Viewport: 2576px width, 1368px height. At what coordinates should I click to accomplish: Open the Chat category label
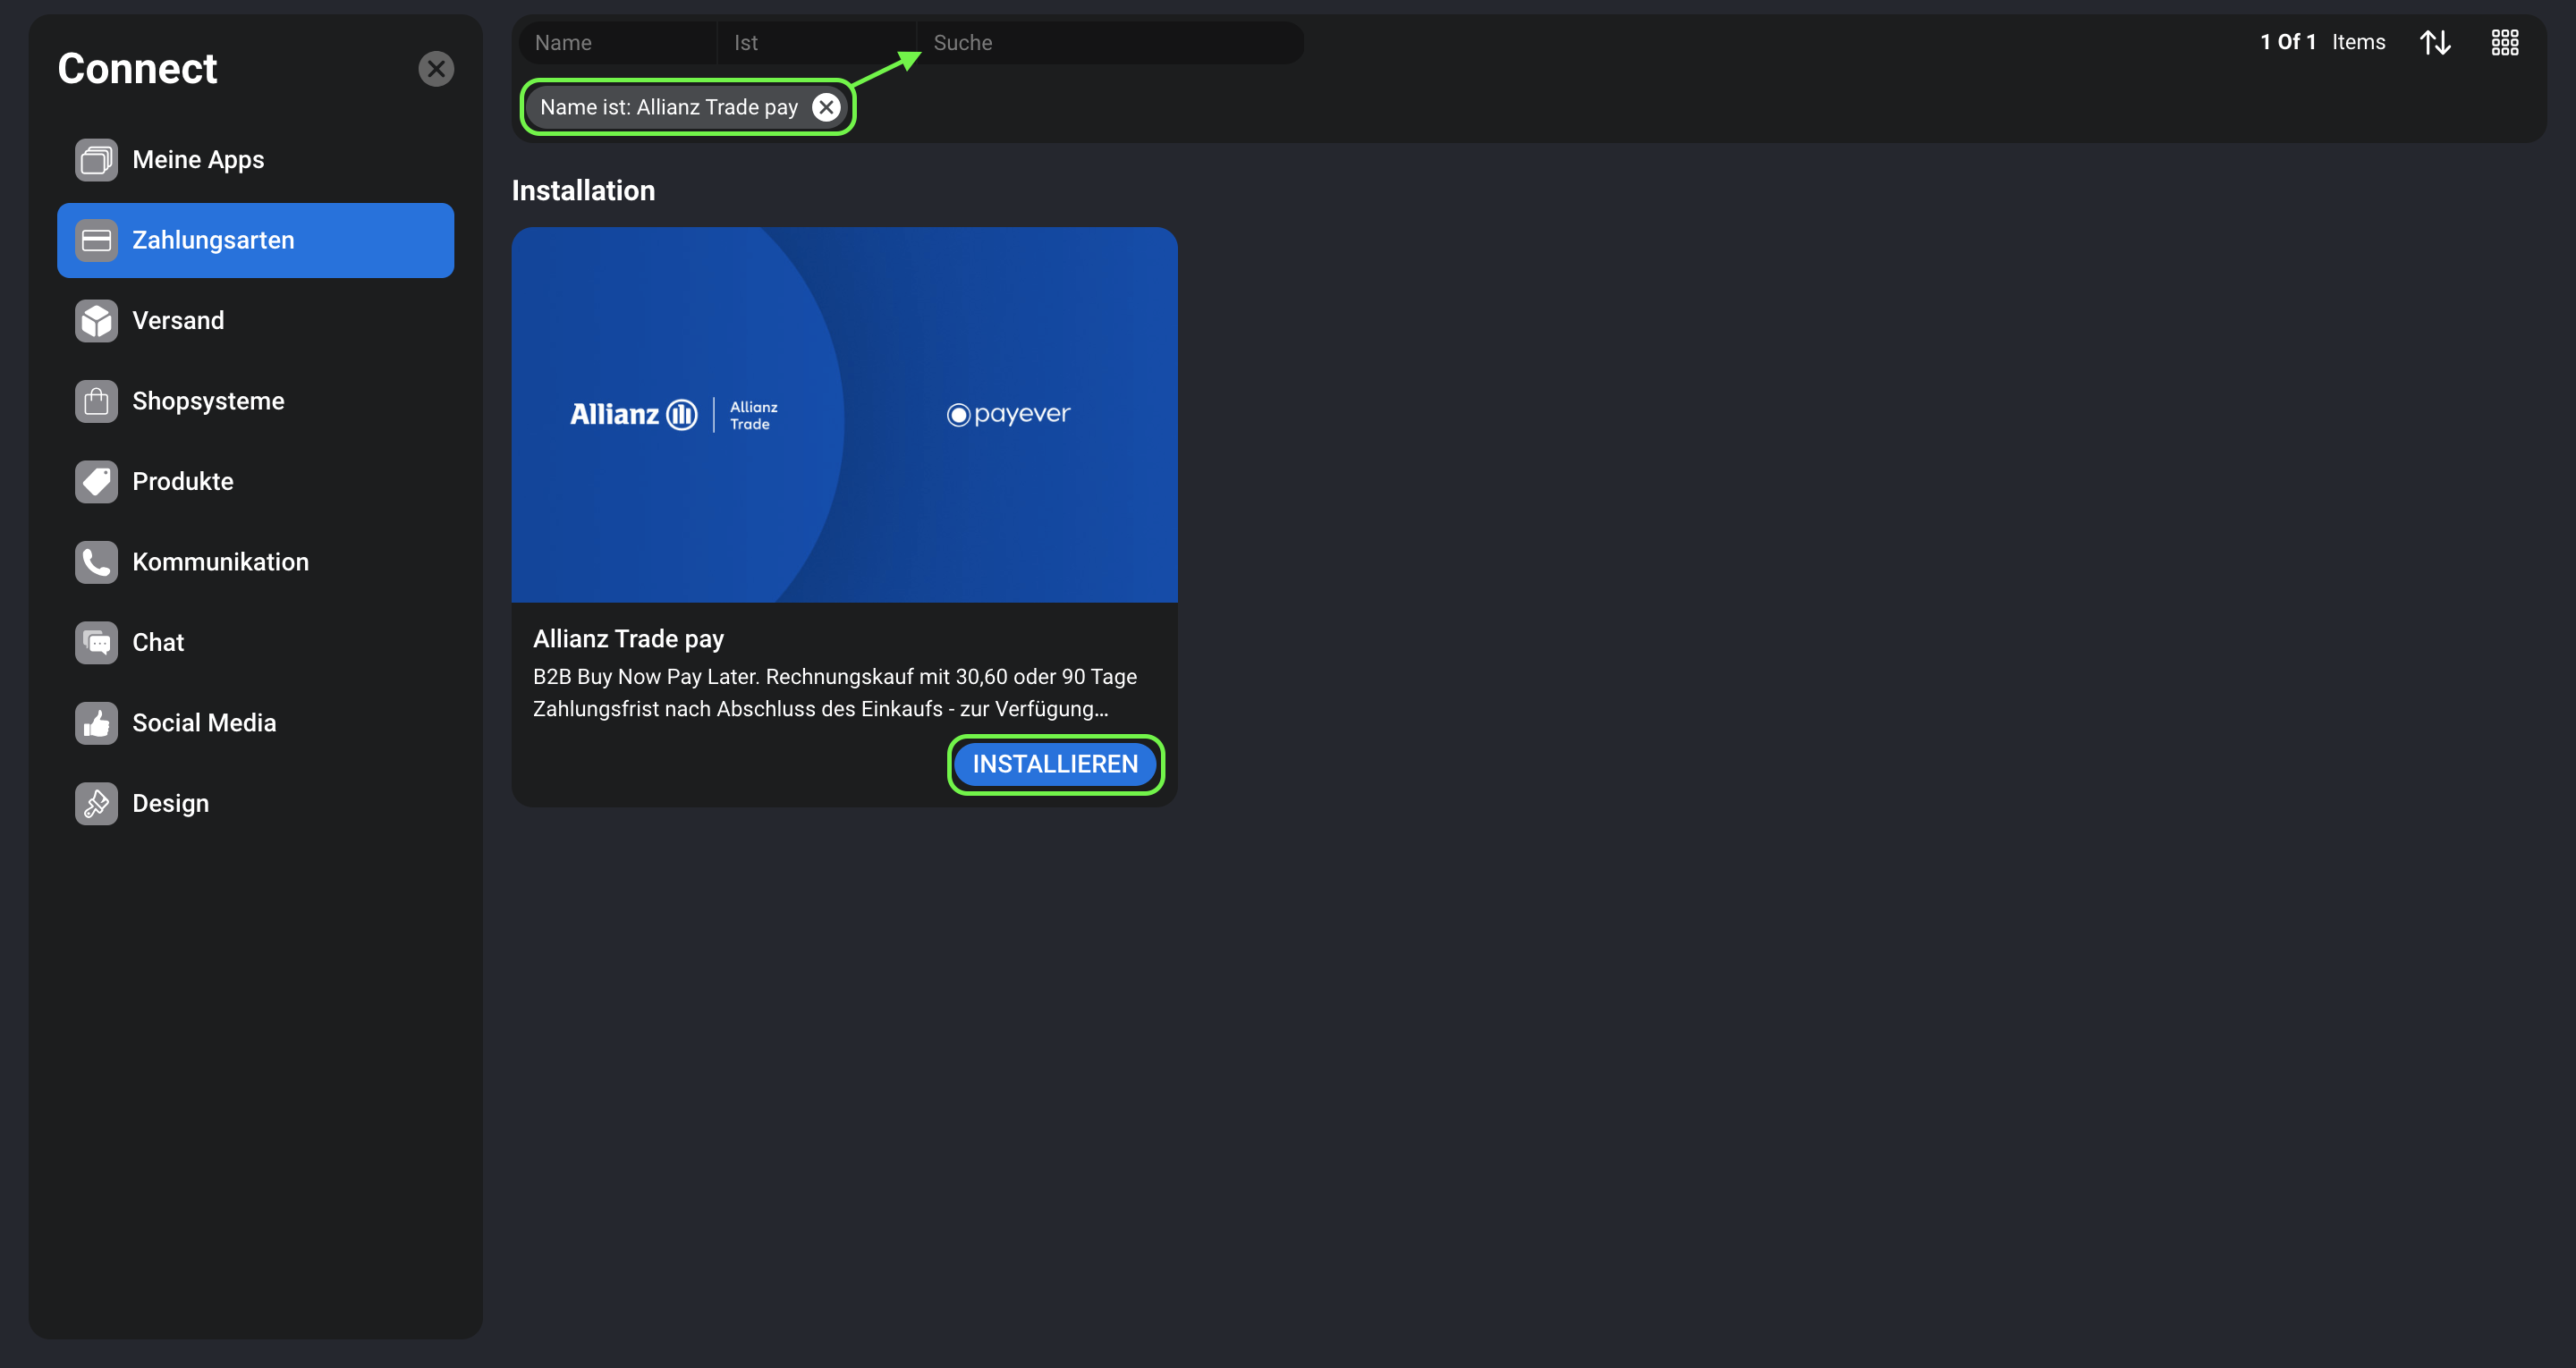click(x=158, y=643)
